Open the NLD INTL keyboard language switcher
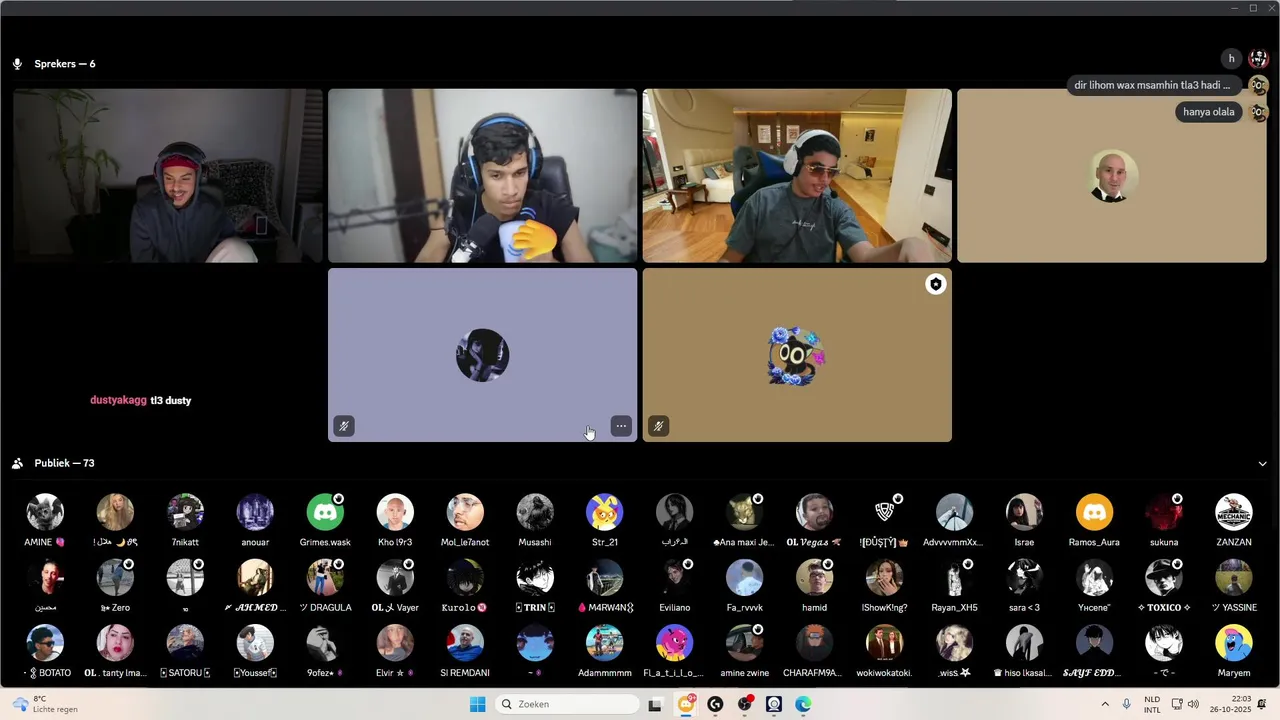 click(x=1152, y=704)
